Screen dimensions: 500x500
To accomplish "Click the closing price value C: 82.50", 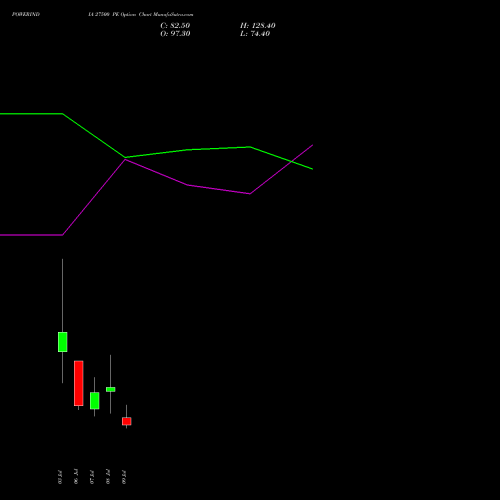I will (175, 26).
